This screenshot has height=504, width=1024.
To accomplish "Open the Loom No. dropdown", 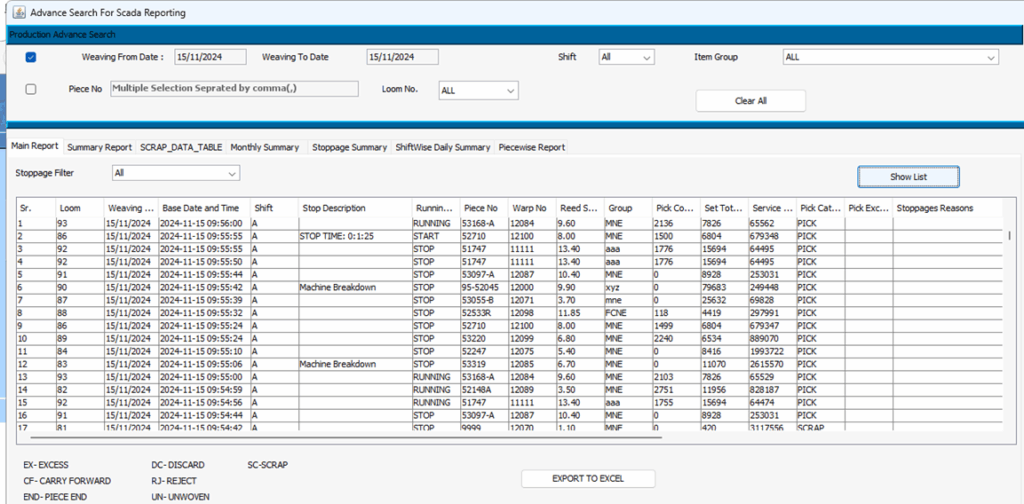I will click(478, 90).
